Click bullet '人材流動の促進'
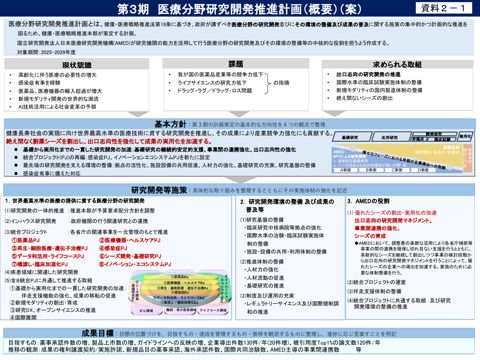Screen dimensions: 480x360 264,278
